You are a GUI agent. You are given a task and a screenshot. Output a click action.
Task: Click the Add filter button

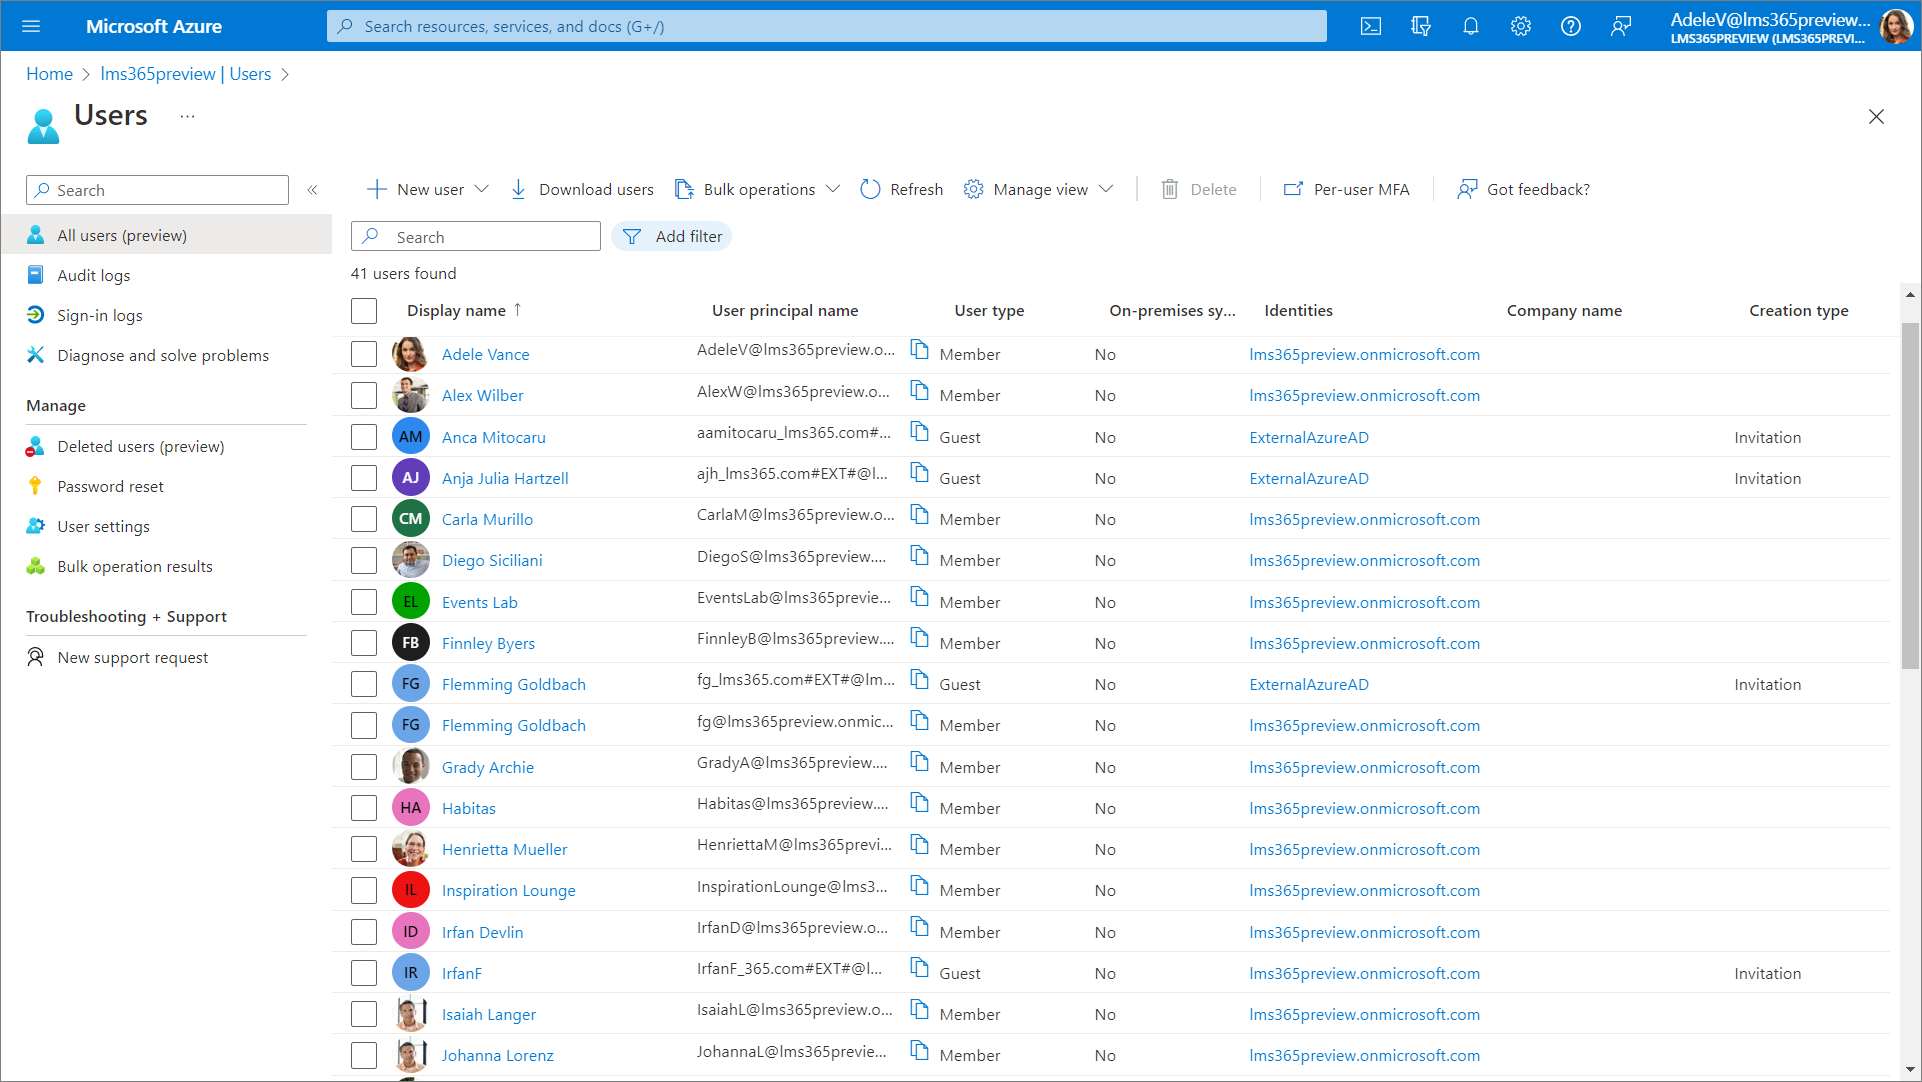672,237
